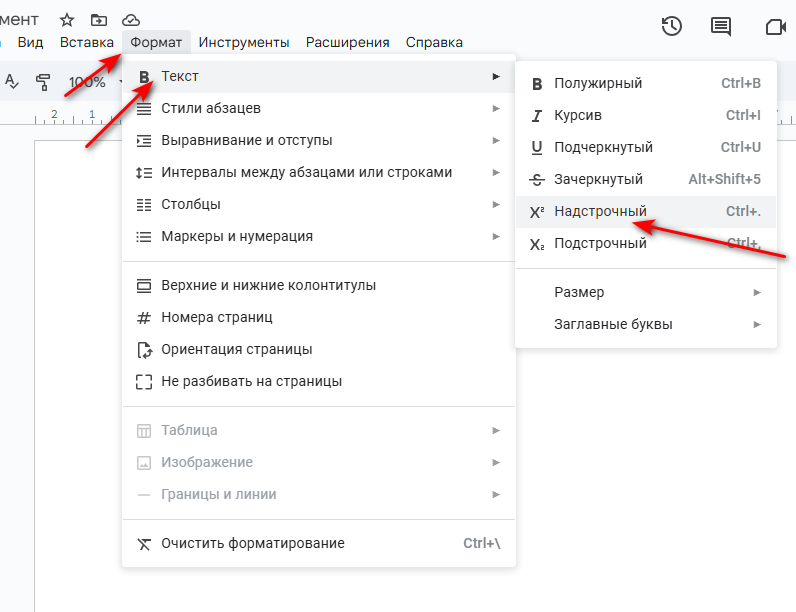This screenshot has height=612, width=796.
Task: Check the cloud save status icon
Action: tap(131, 20)
